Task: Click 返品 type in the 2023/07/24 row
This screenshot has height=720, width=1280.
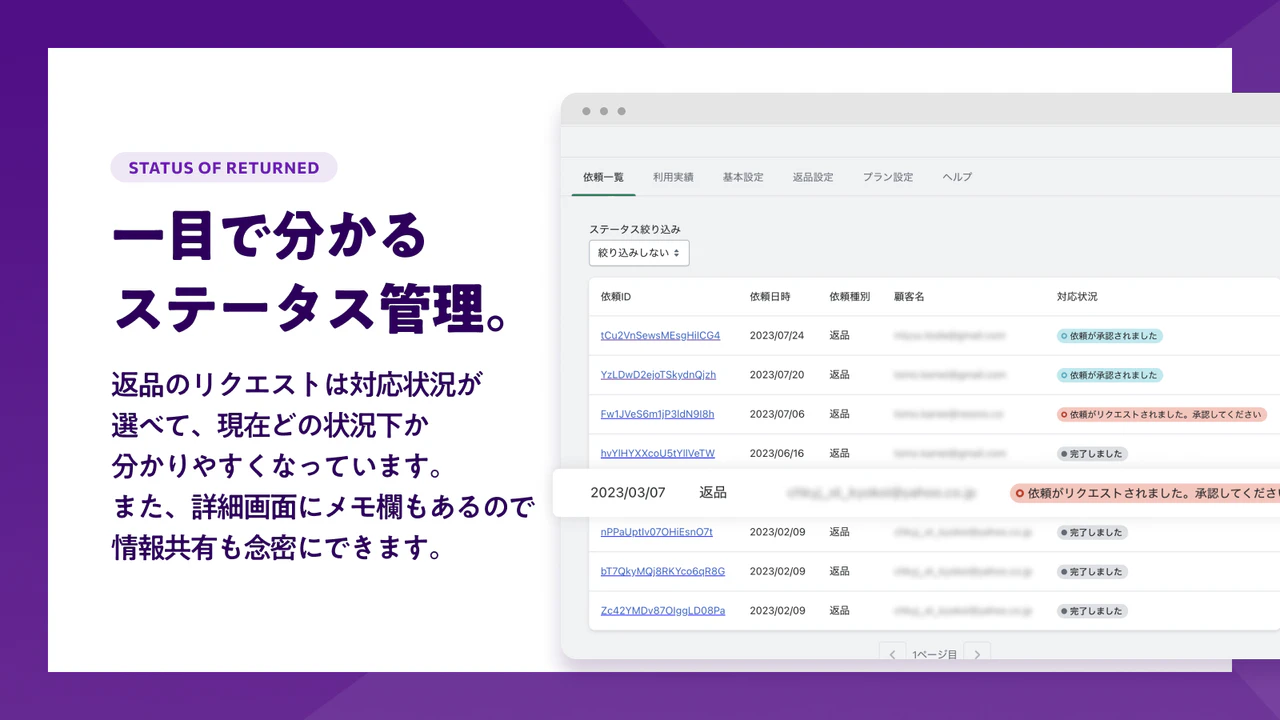Action: pos(839,336)
